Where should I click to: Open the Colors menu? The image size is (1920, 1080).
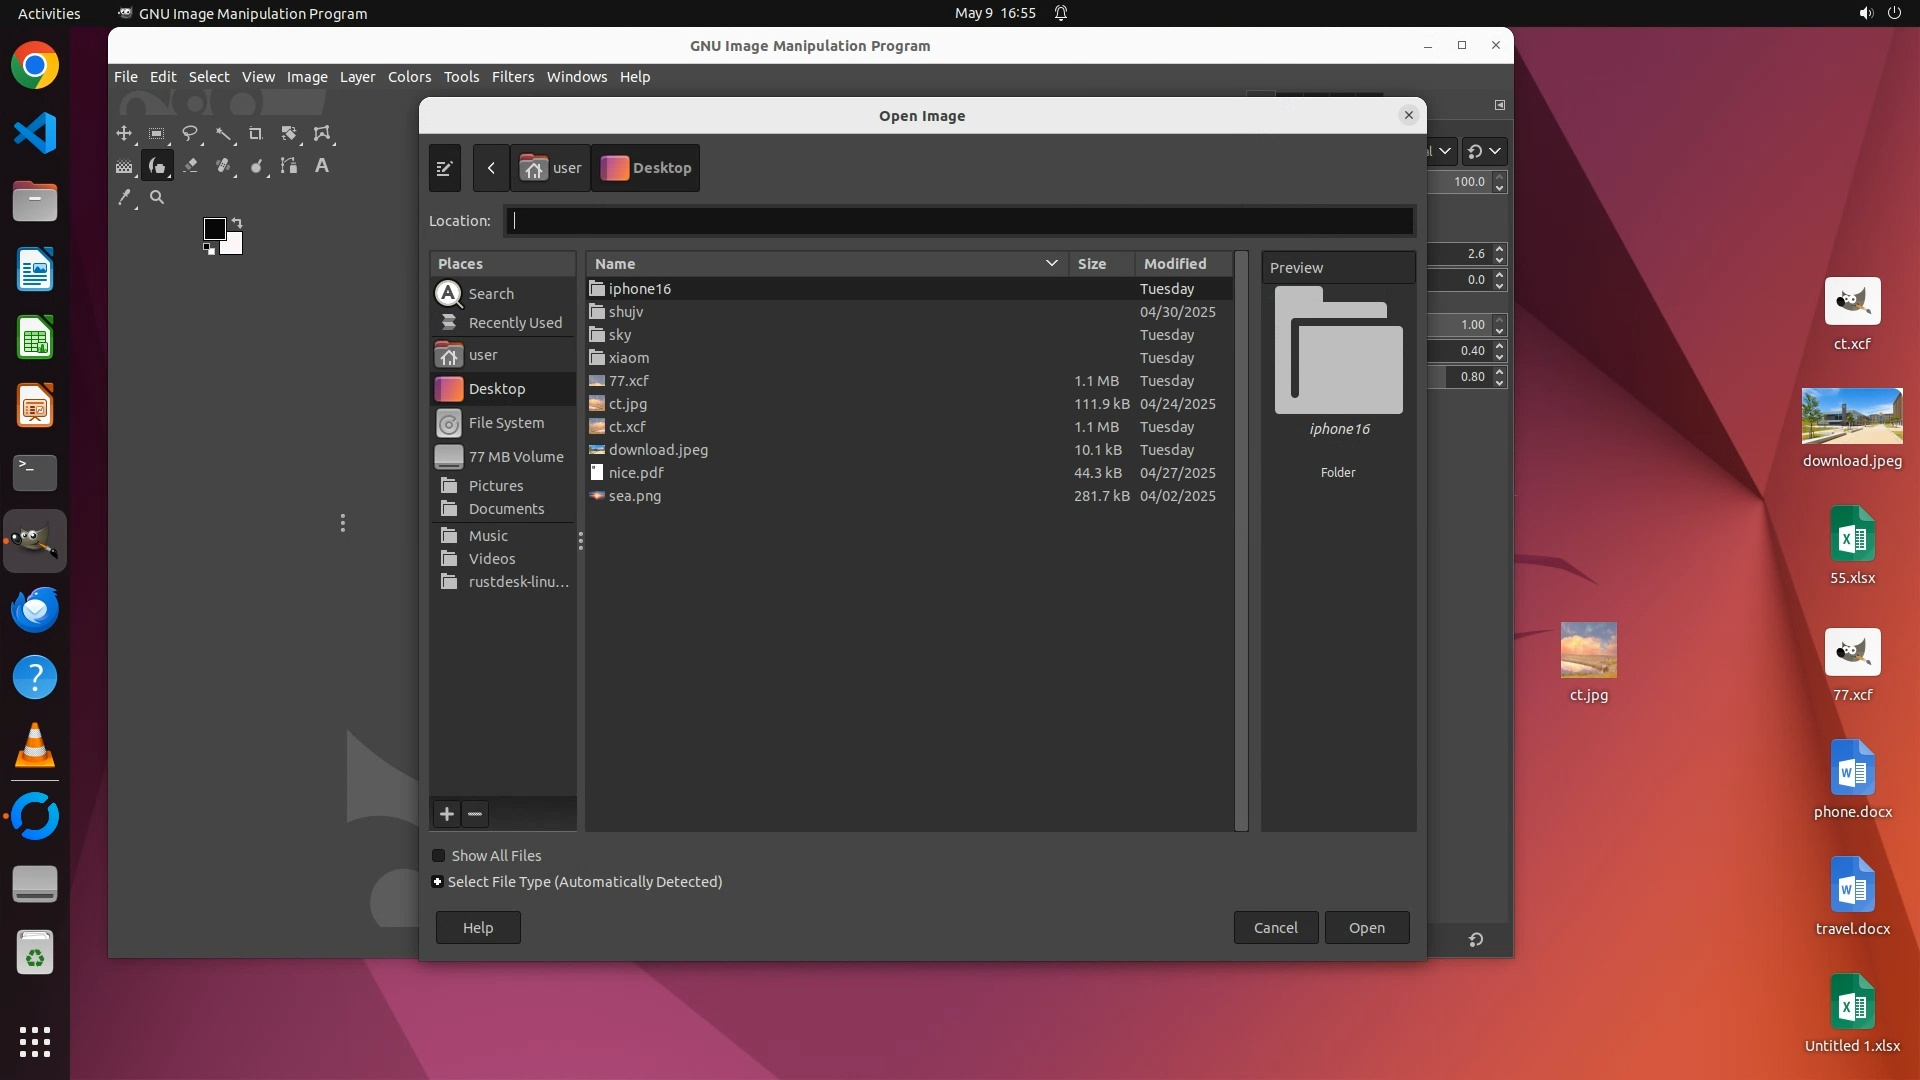(409, 77)
